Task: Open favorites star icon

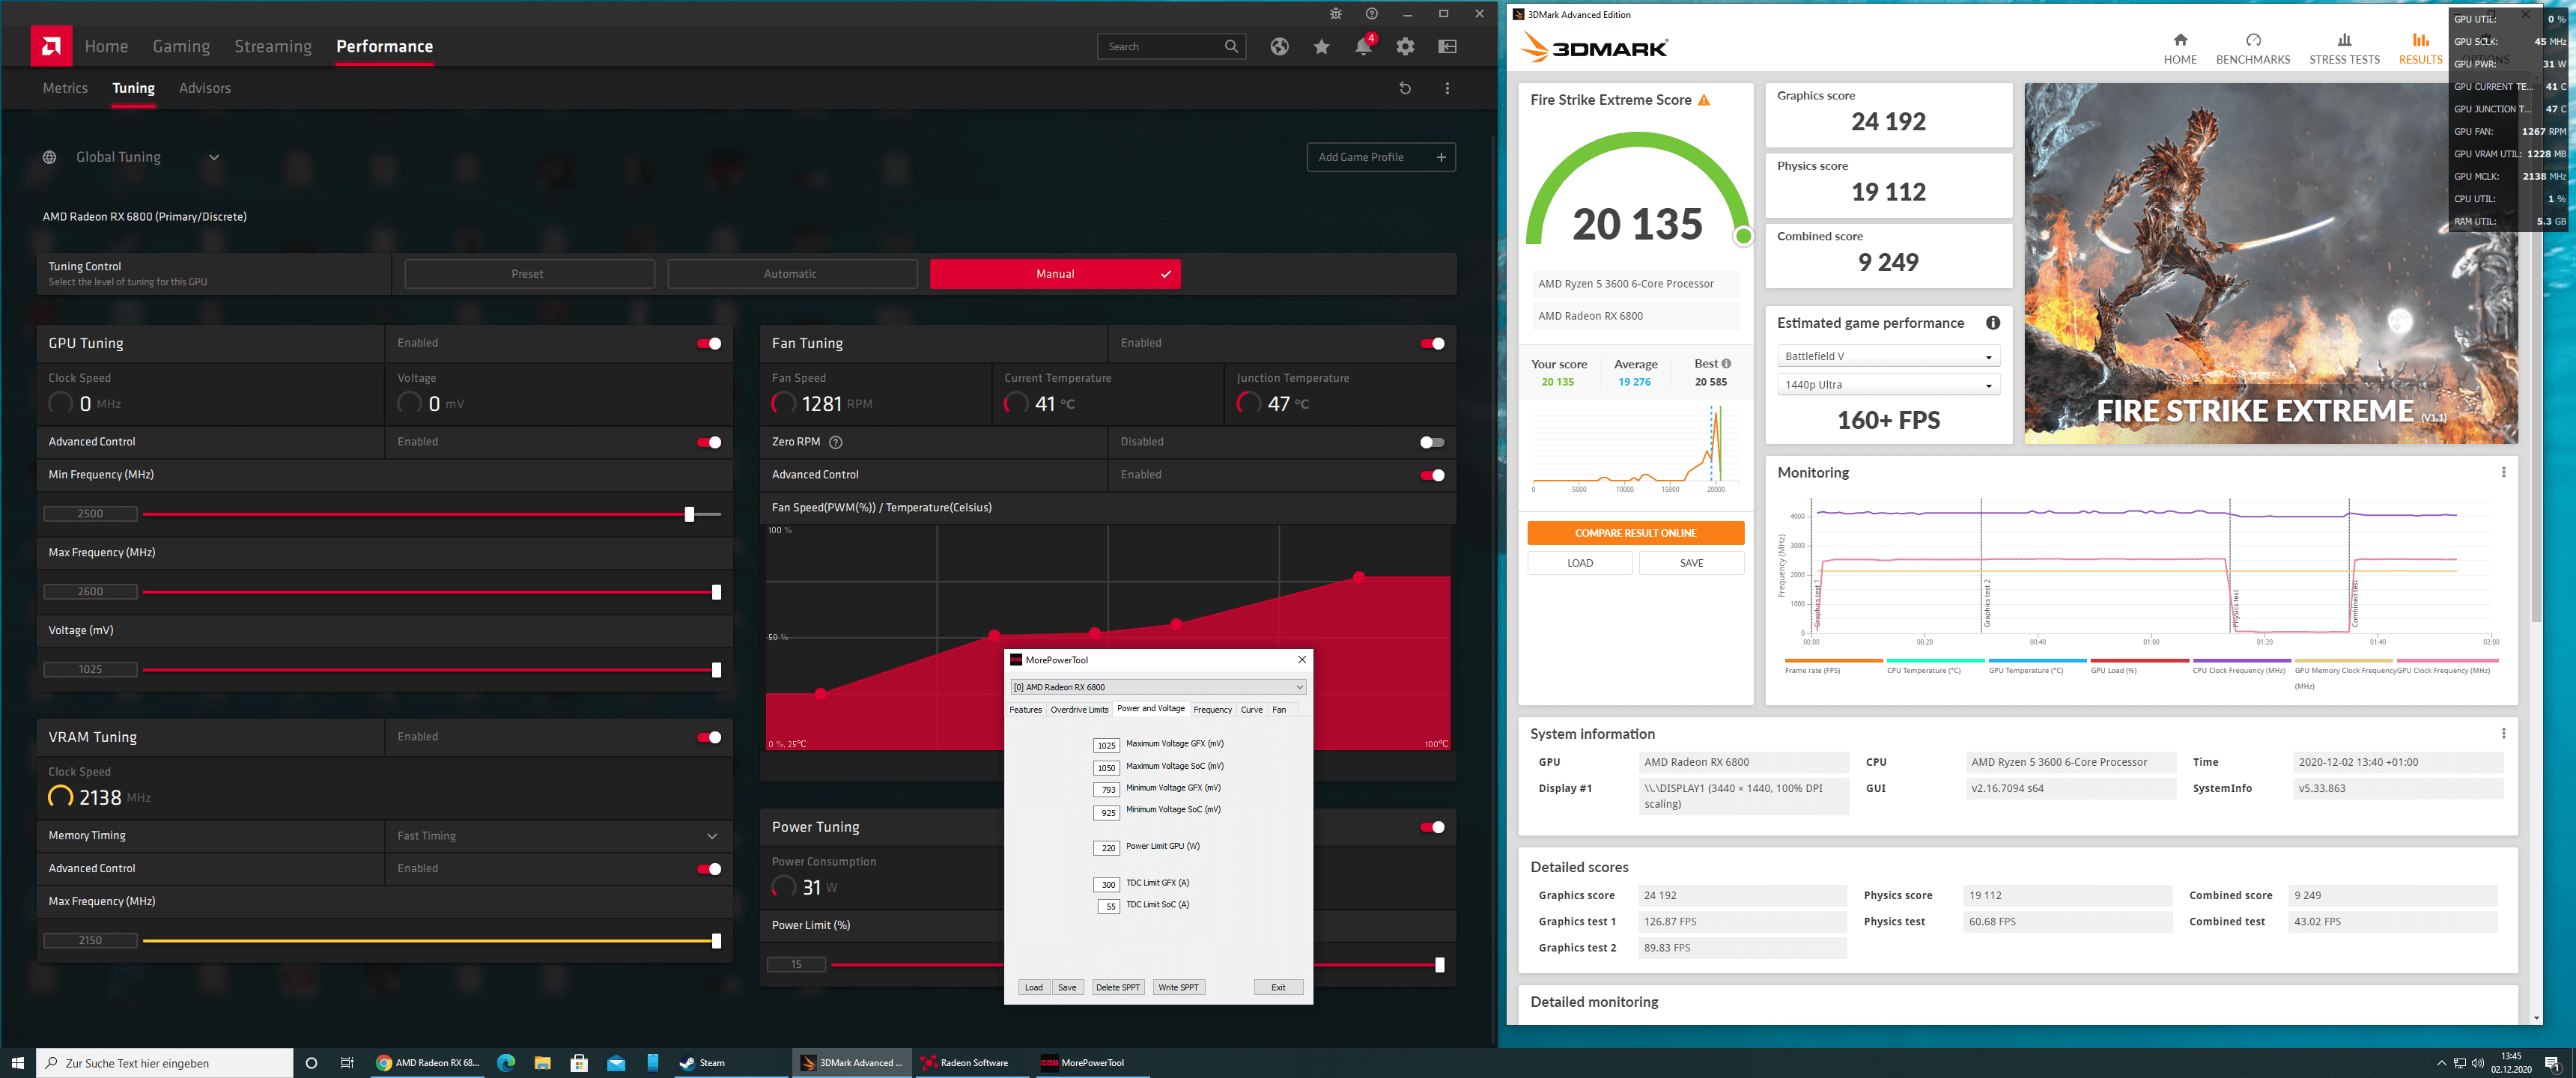Action: coord(1321,46)
